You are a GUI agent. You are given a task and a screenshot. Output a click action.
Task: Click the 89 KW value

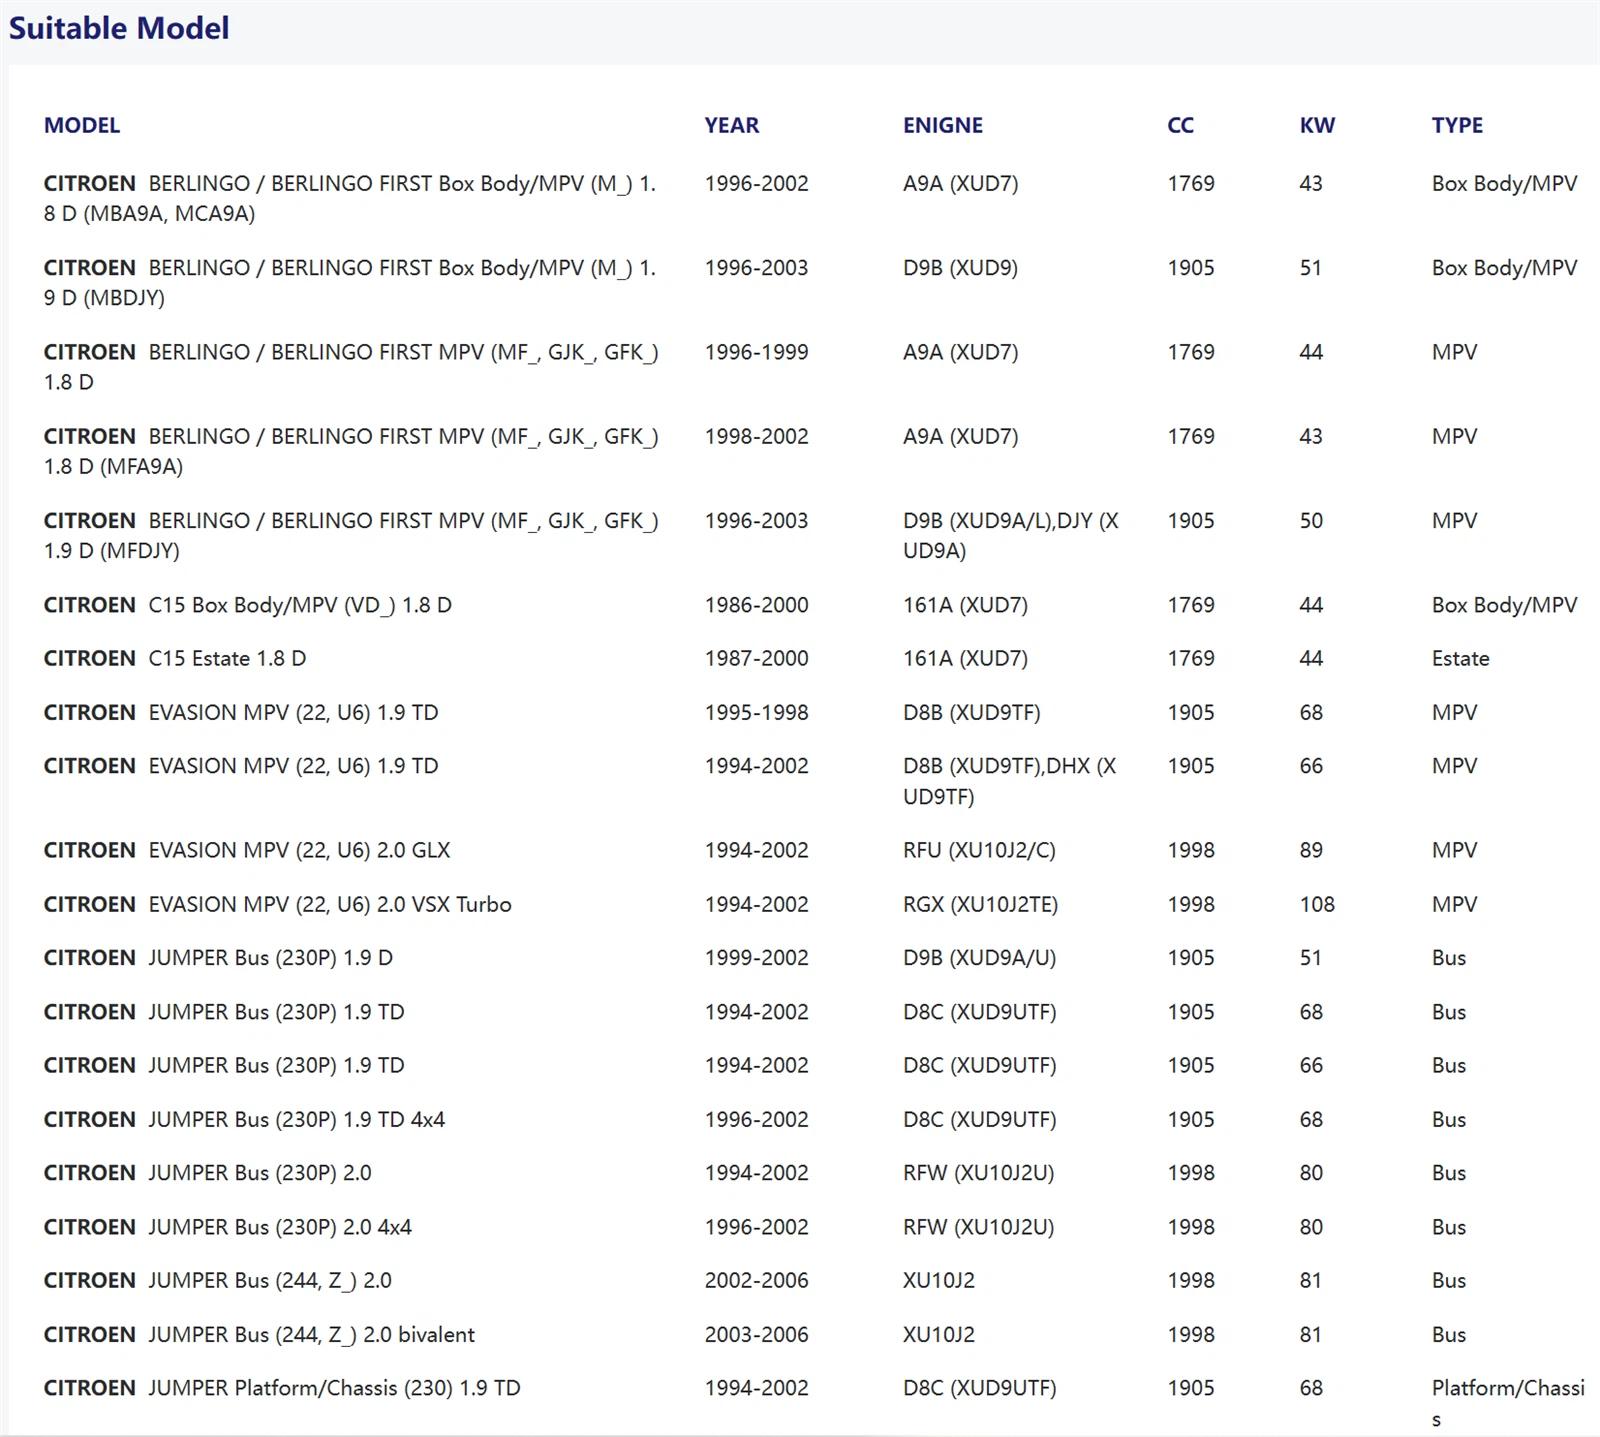[1311, 850]
